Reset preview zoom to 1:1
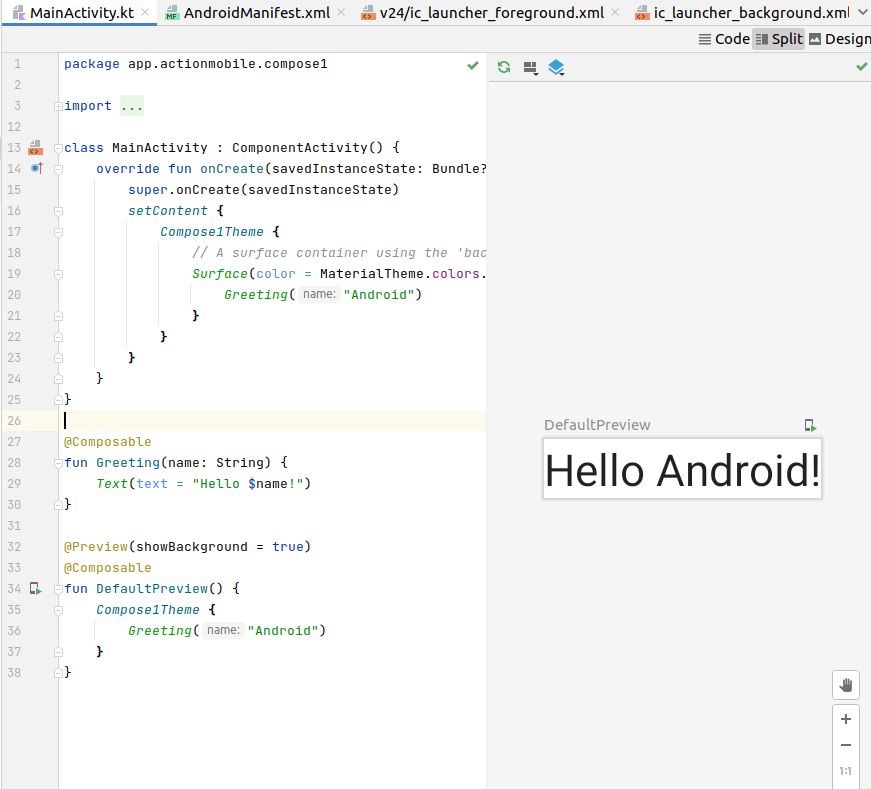Image resolution: width=871 pixels, height=789 pixels. tap(845, 771)
